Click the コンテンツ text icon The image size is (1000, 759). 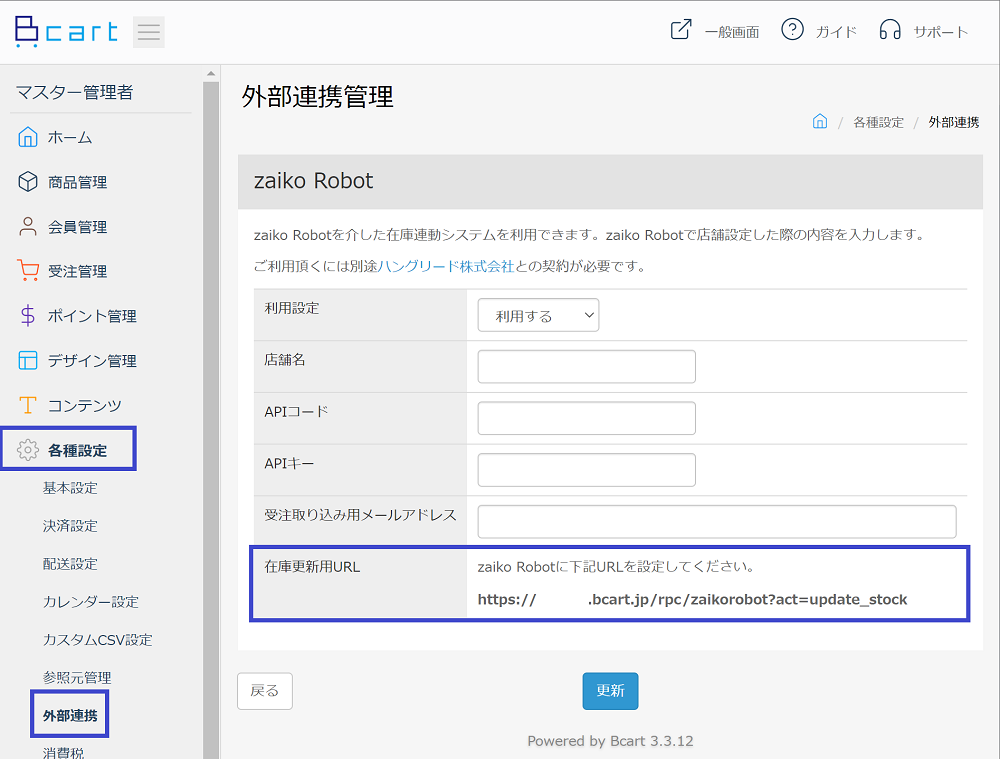[27, 405]
